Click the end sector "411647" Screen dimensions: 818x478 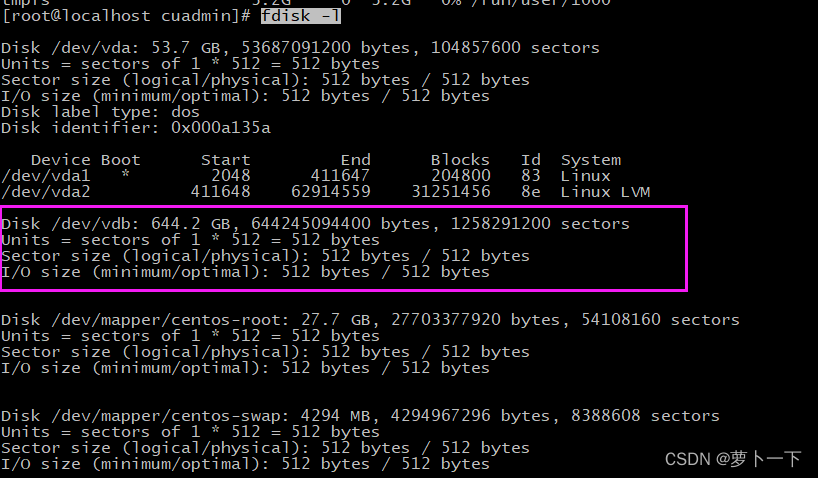pos(341,175)
